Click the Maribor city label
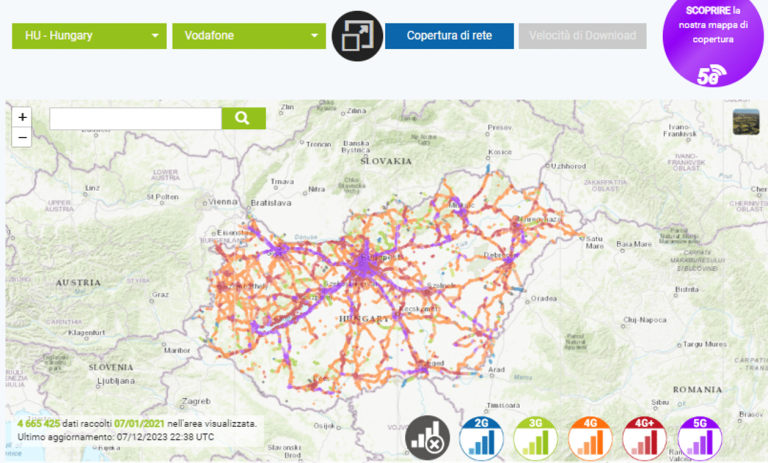 tap(177, 350)
